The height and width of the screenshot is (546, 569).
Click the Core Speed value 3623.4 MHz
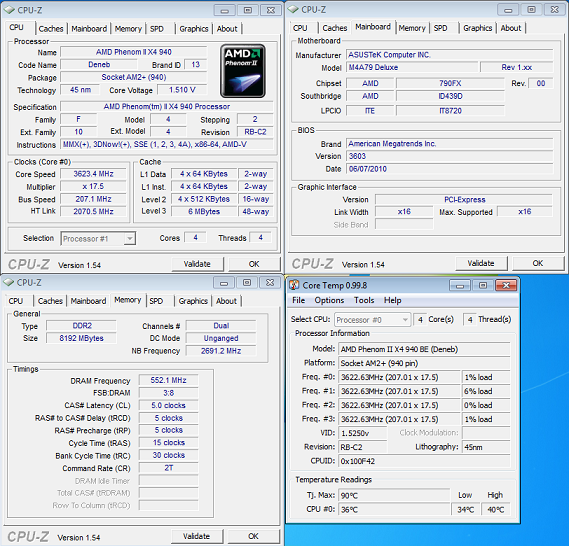coord(93,174)
